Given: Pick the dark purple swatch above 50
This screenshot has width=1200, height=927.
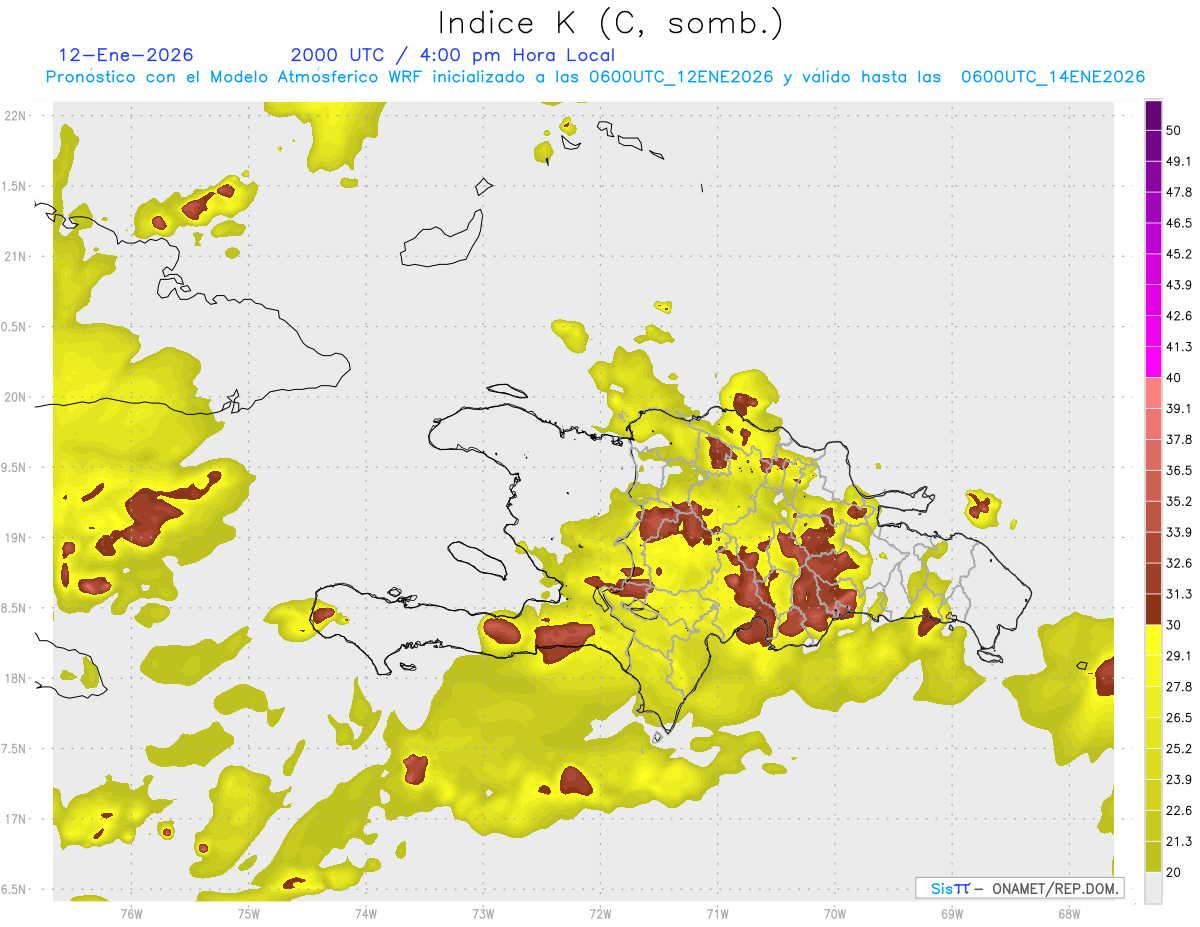Looking at the screenshot, I should coord(1153,115).
